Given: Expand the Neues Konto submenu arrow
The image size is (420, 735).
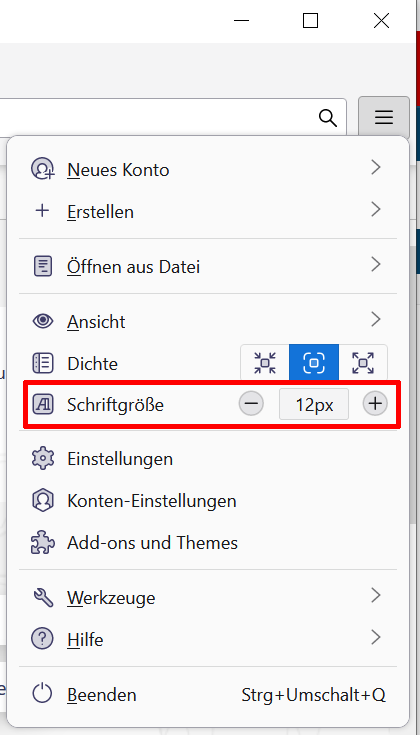Looking at the screenshot, I should [x=375, y=167].
